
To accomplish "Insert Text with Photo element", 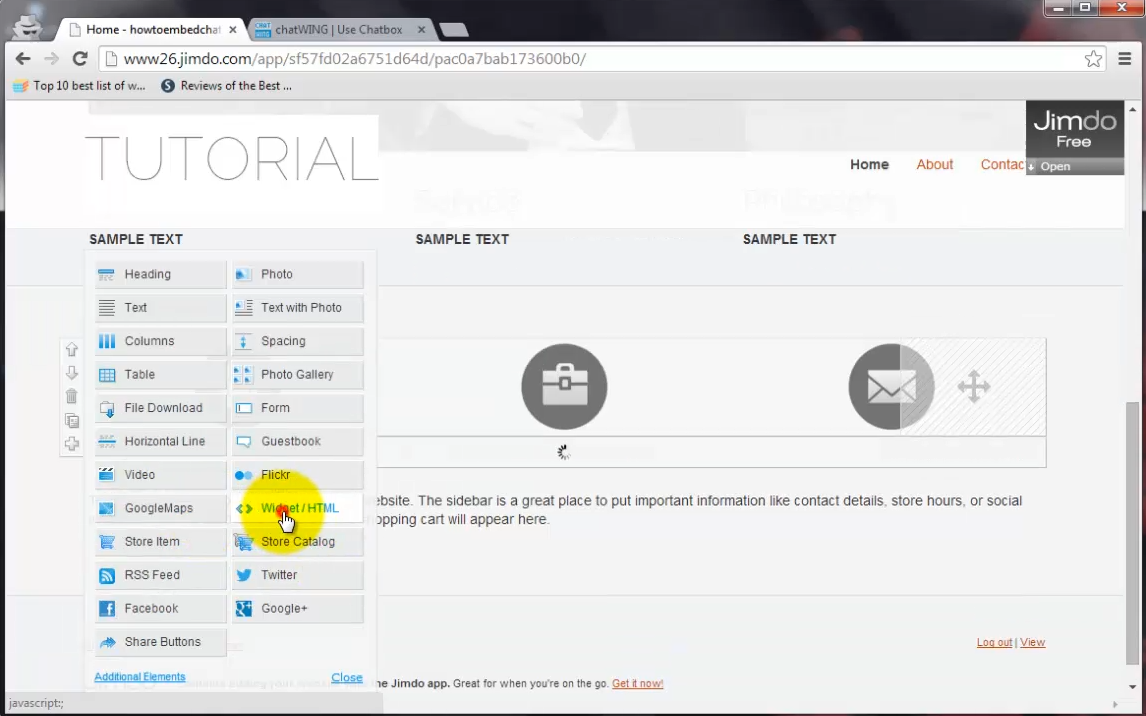I will pyautogui.click(x=297, y=308).
